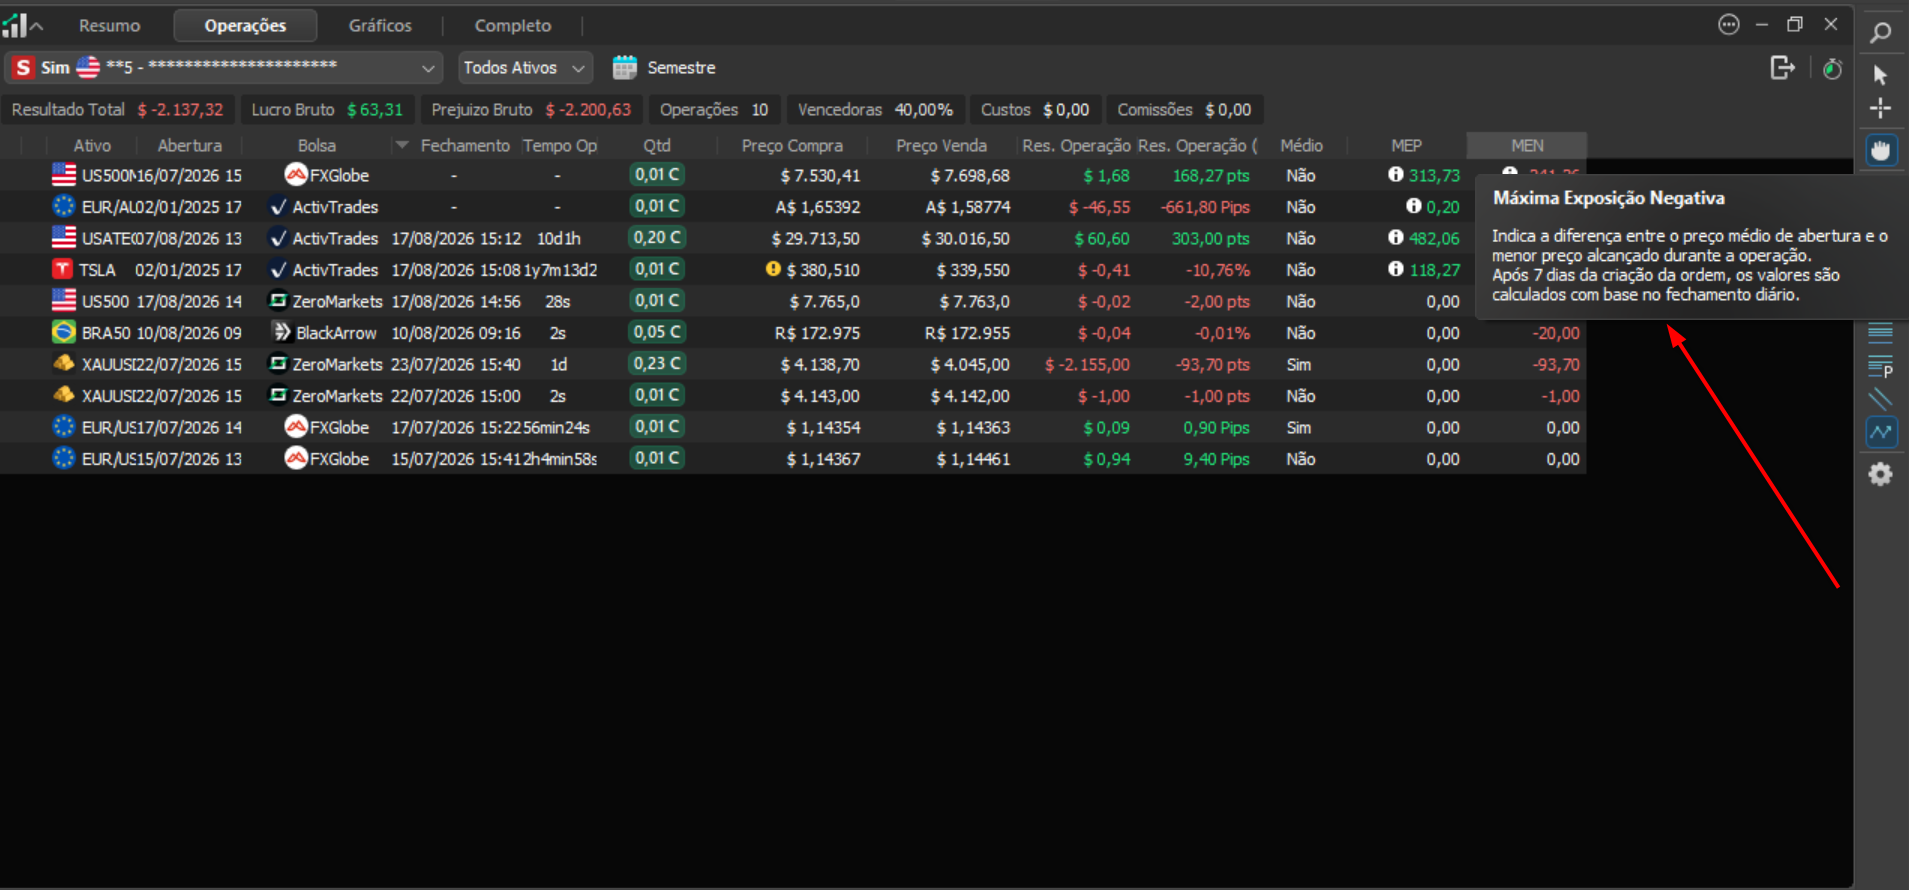Open the three-dots options menu
The image size is (1909, 890).
coord(1729,25)
